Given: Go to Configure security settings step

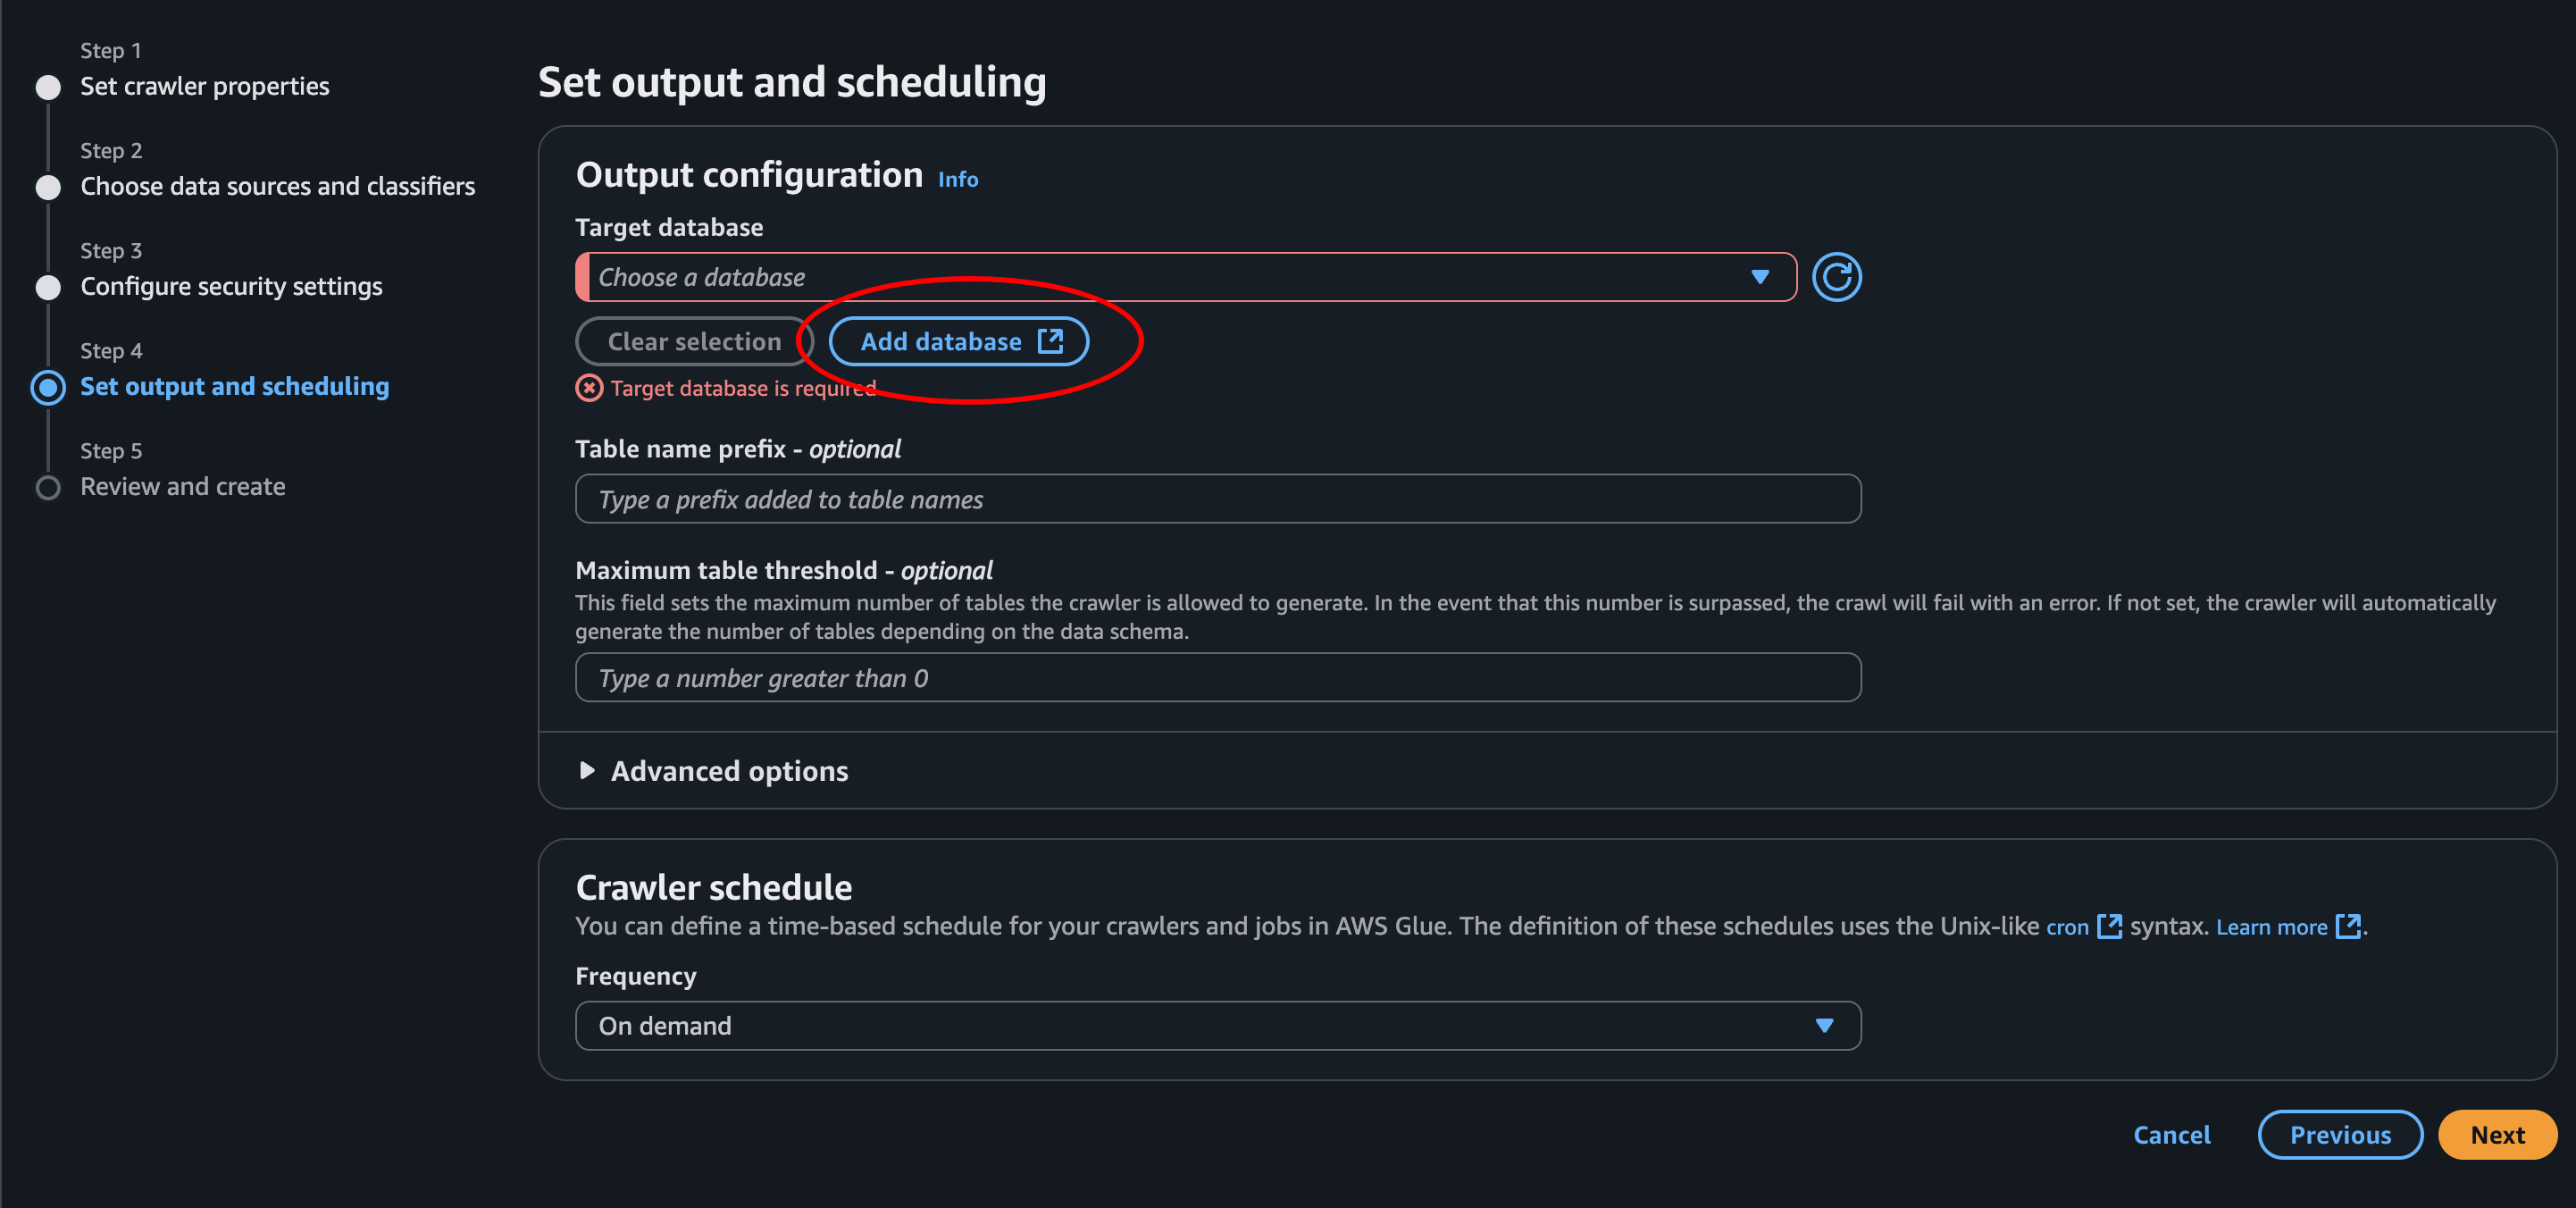Looking at the screenshot, I should (231, 286).
